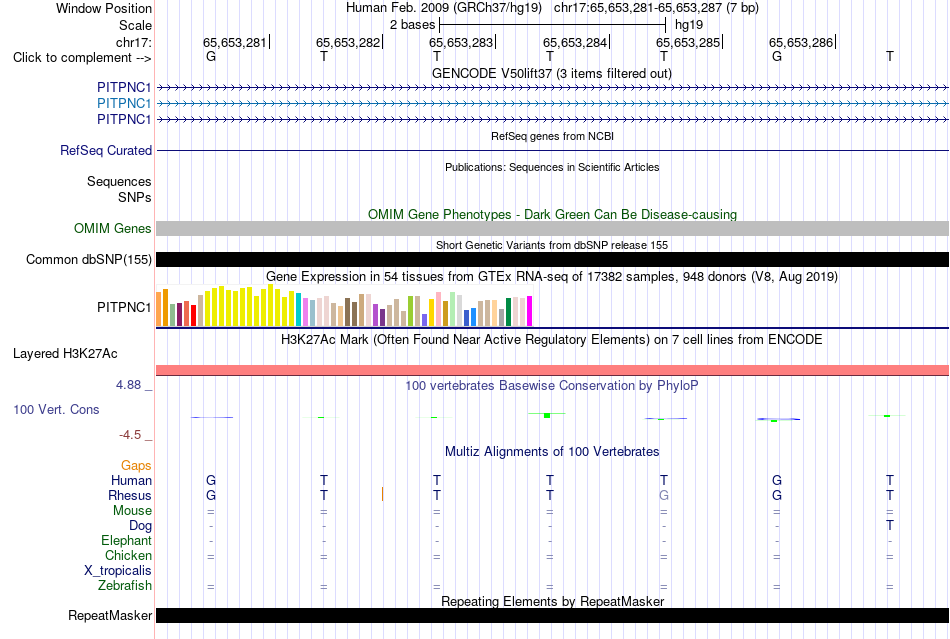Click the black Common dbSNP(155) bar
This screenshot has width=950, height=639.
pos(552,259)
